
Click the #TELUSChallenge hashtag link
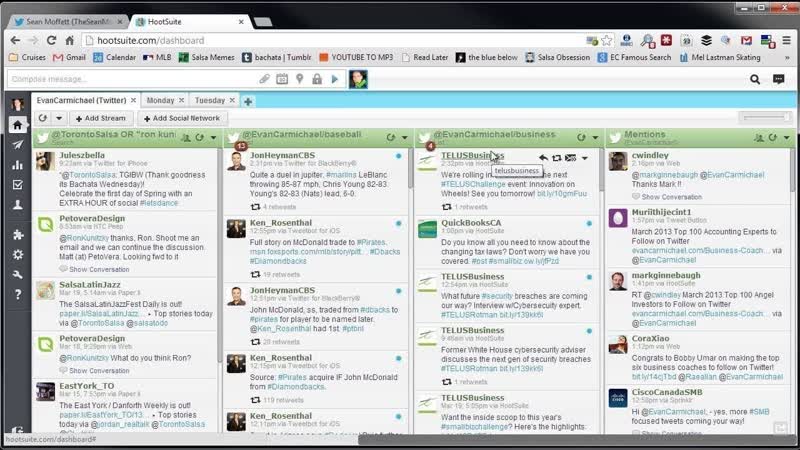(473, 184)
